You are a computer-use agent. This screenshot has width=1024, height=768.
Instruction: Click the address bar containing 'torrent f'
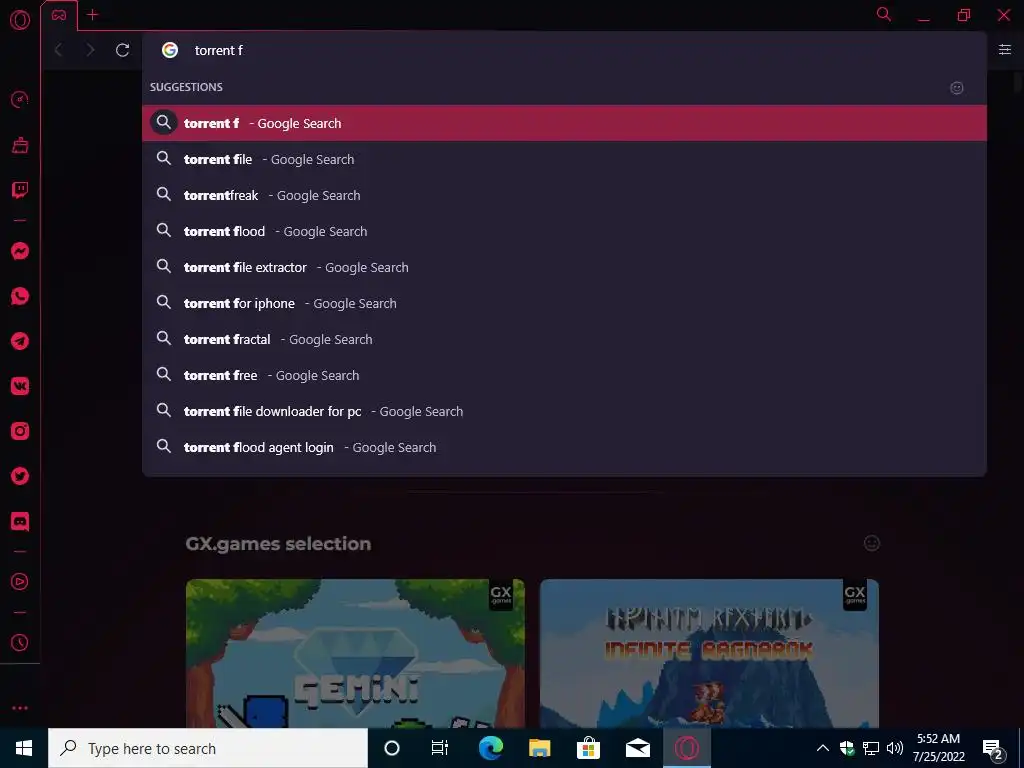(x=564, y=50)
